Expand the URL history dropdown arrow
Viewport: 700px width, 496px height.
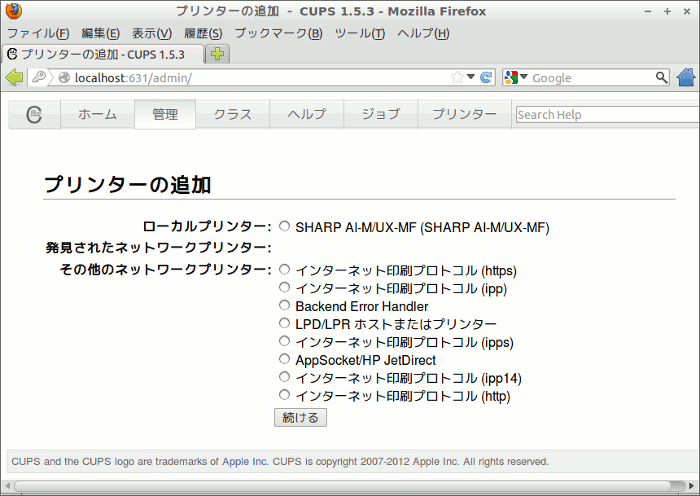point(471,78)
